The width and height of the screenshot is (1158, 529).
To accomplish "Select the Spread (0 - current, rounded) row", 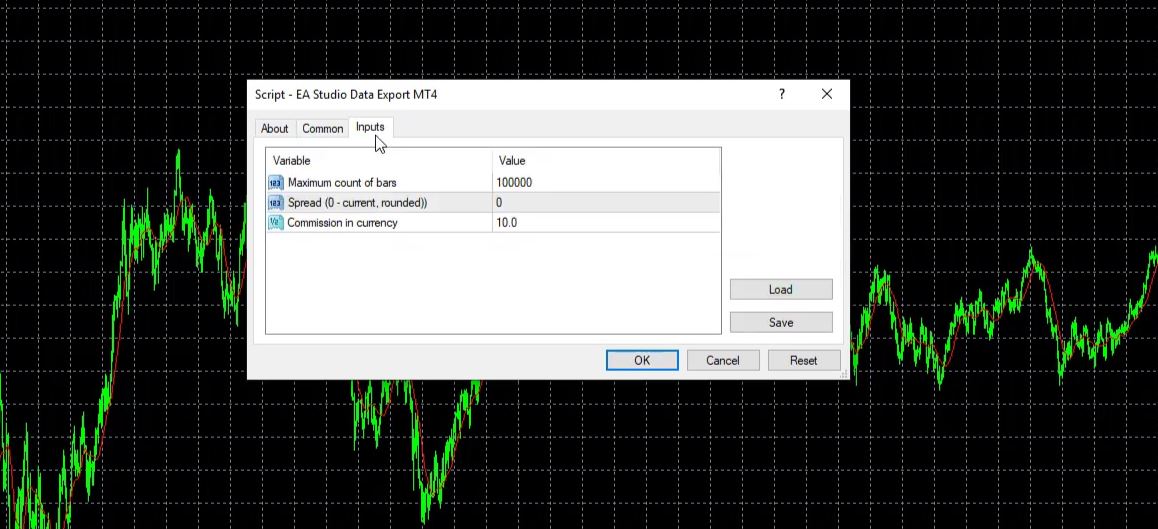I will [x=357, y=203].
